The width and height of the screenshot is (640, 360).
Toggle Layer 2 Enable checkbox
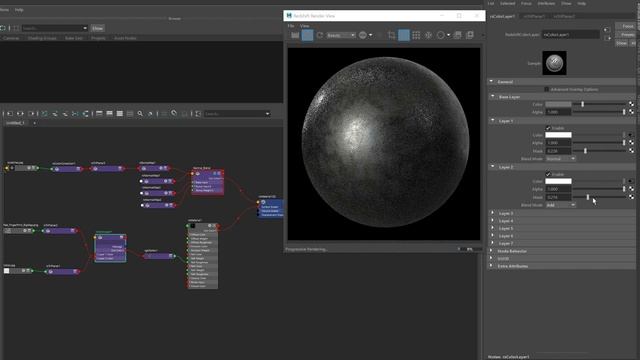point(548,174)
